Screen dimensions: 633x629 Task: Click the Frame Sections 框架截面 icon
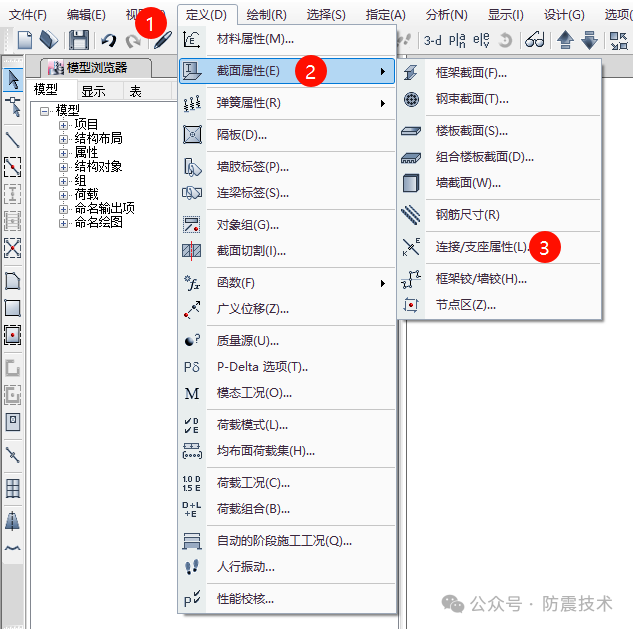pyautogui.click(x=411, y=73)
